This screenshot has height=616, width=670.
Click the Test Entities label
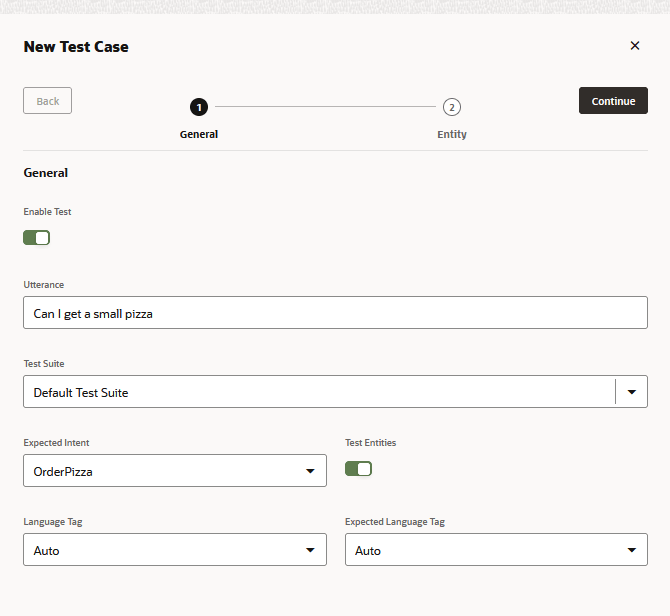(x=371, y=442)
